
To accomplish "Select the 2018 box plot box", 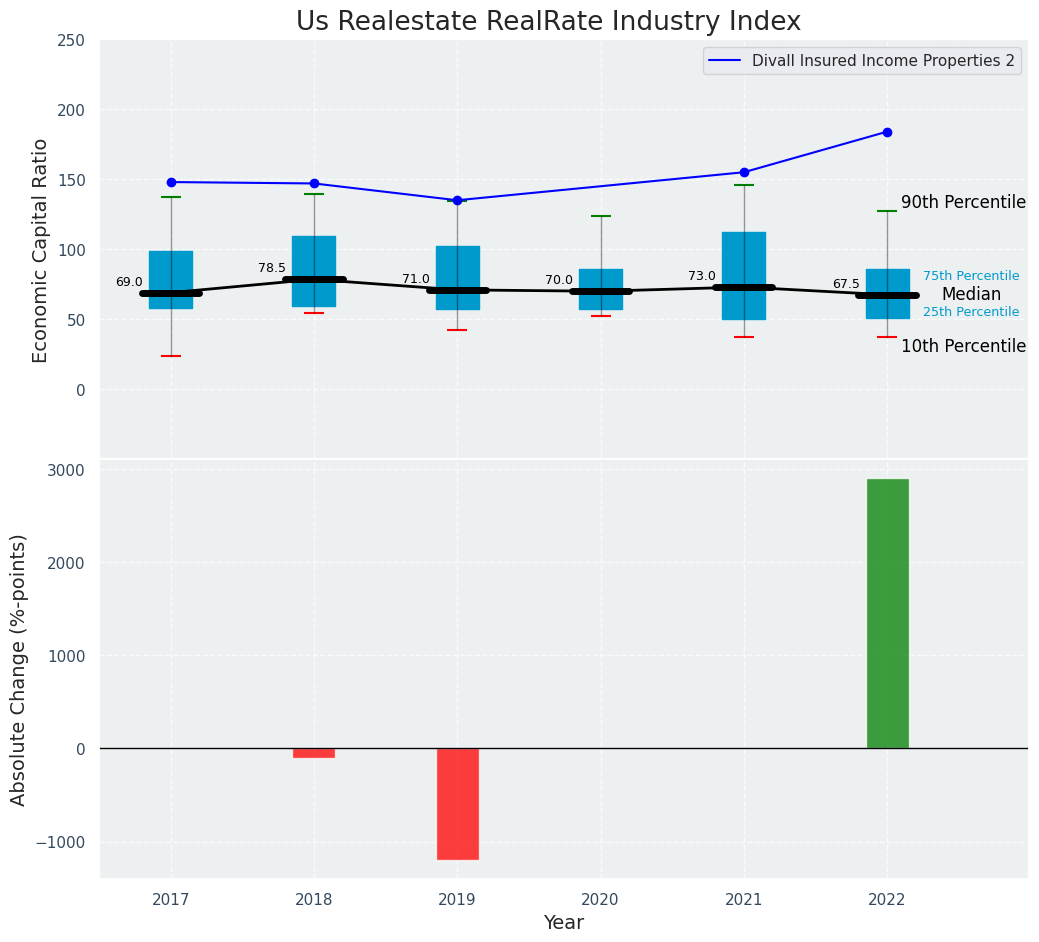I will (314, 271).
